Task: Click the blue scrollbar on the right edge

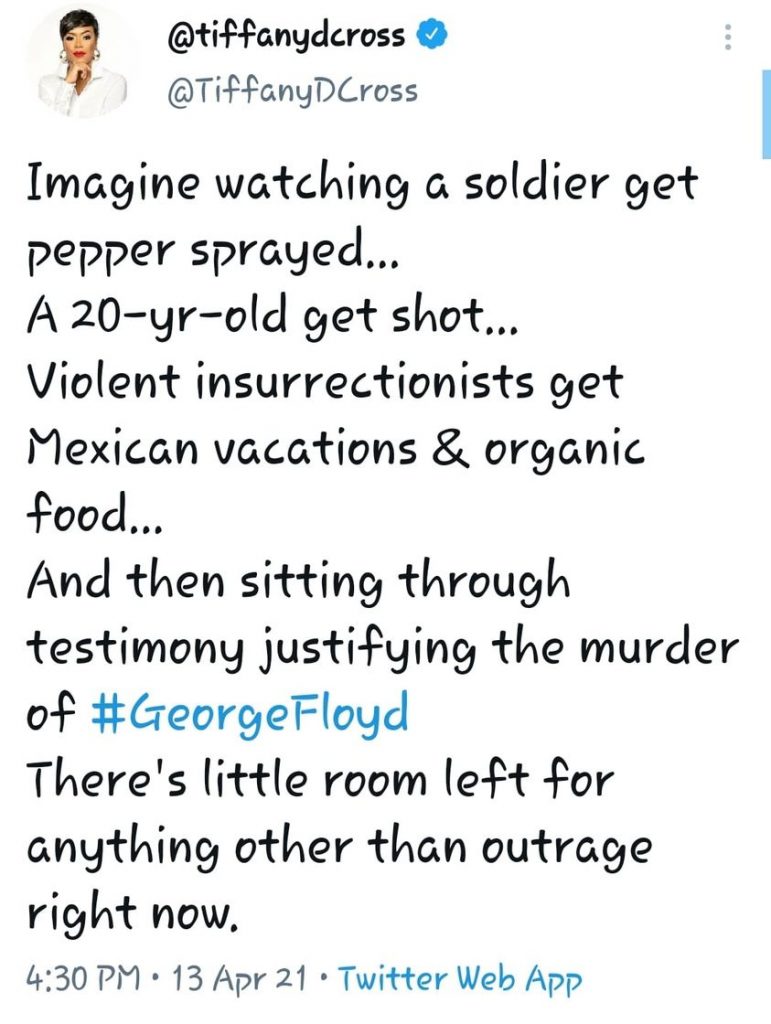Action: pyautogui.click(x=765, y=115)
